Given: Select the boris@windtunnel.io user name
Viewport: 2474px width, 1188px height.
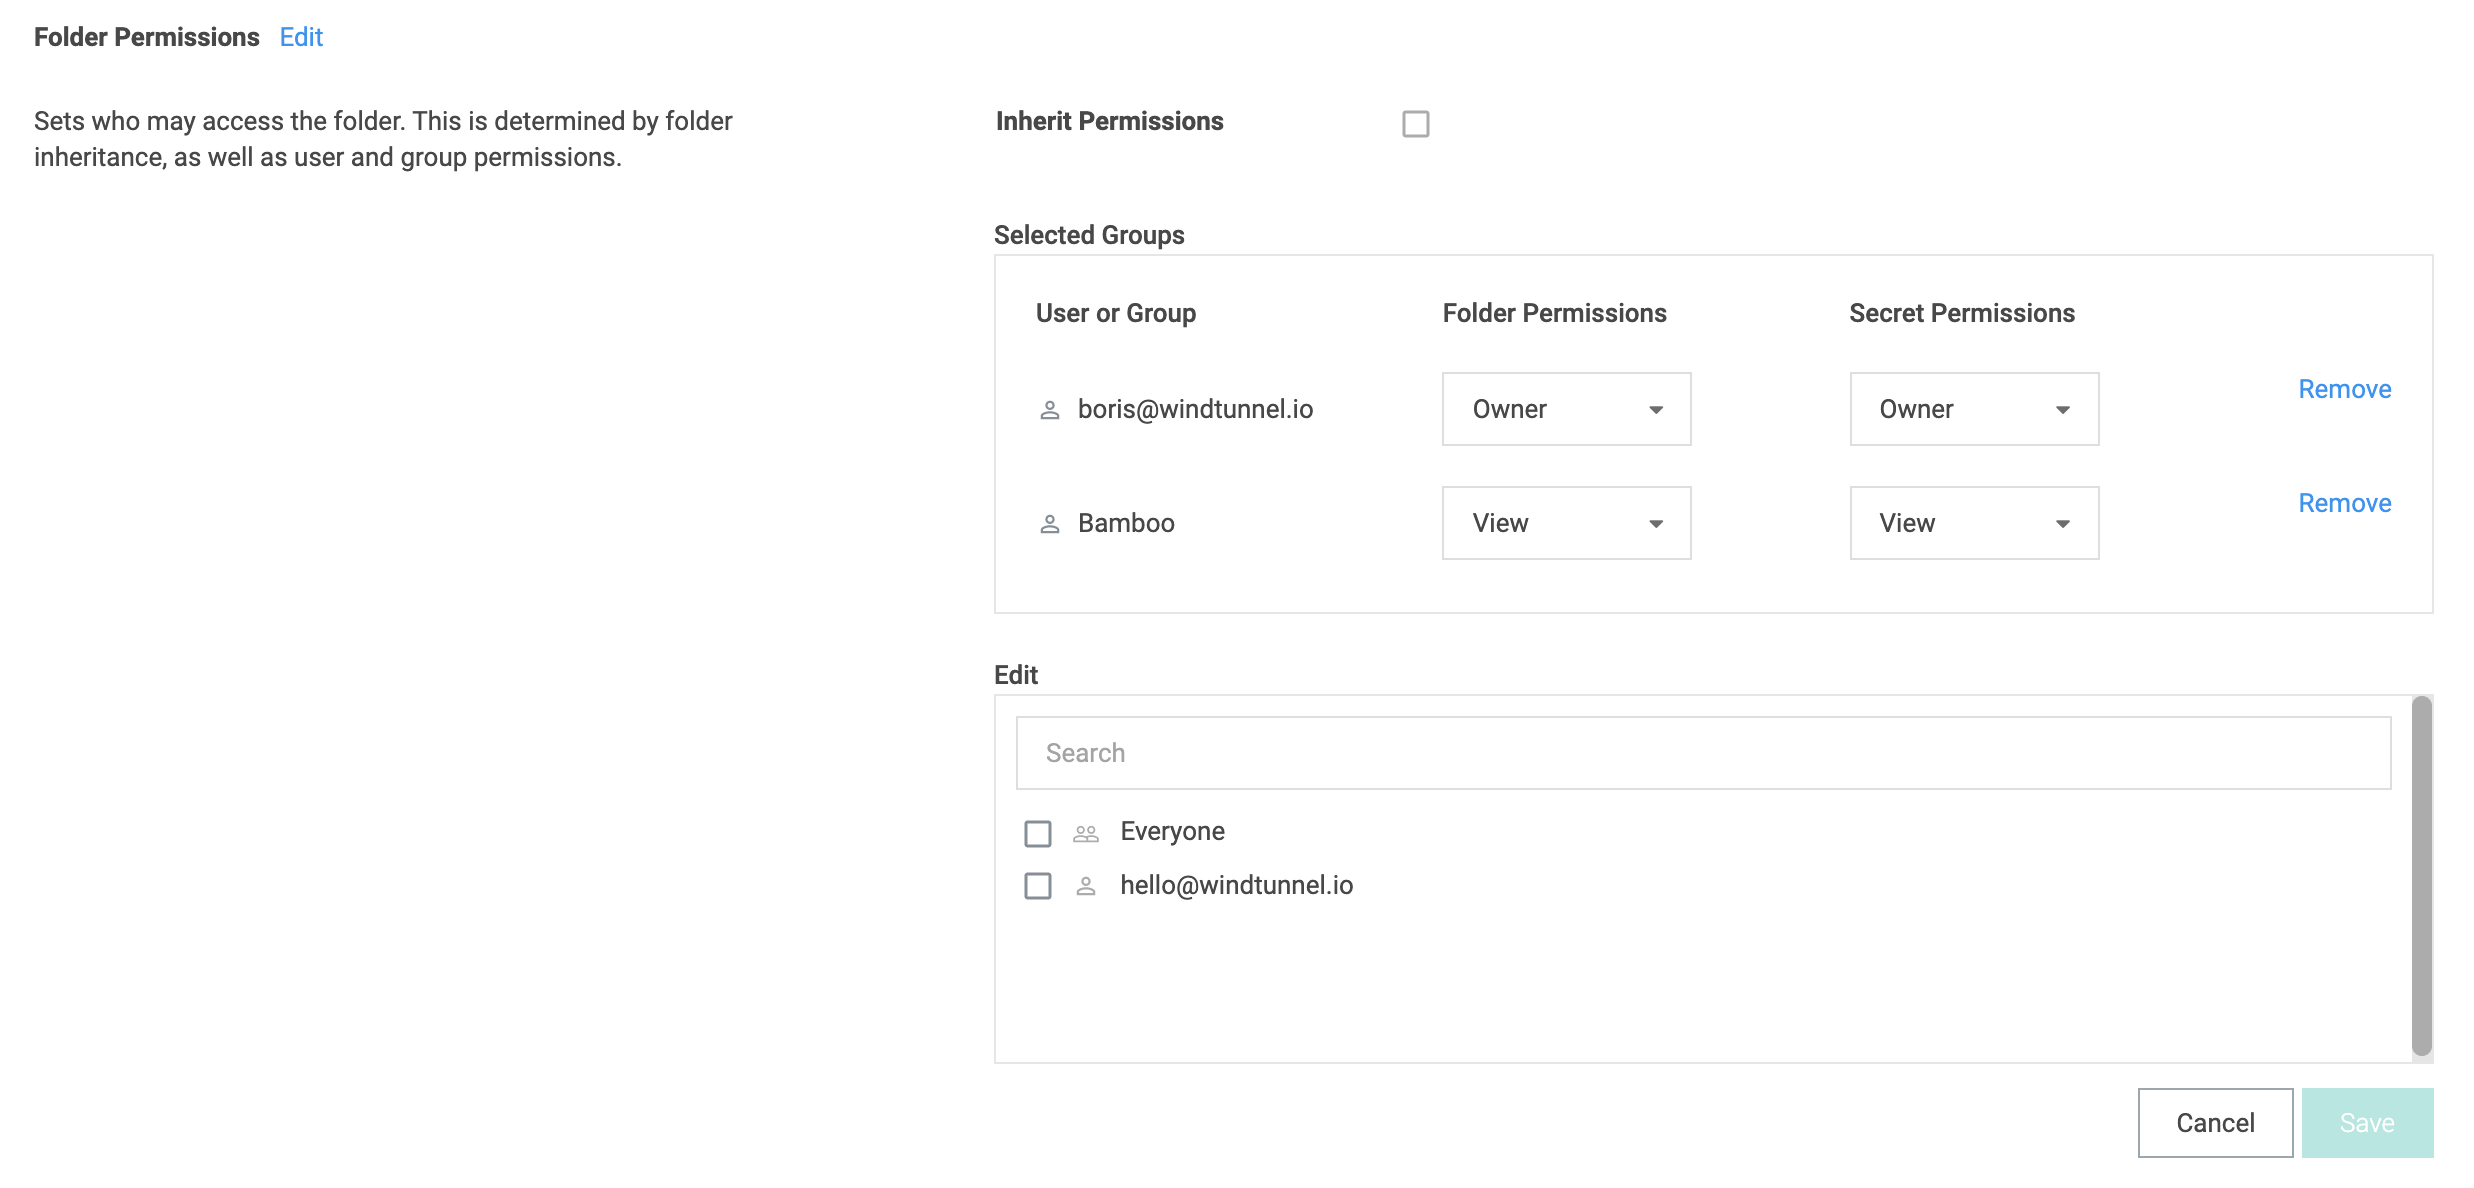Looking at the screenshot, I should [x=1195, y=409].
